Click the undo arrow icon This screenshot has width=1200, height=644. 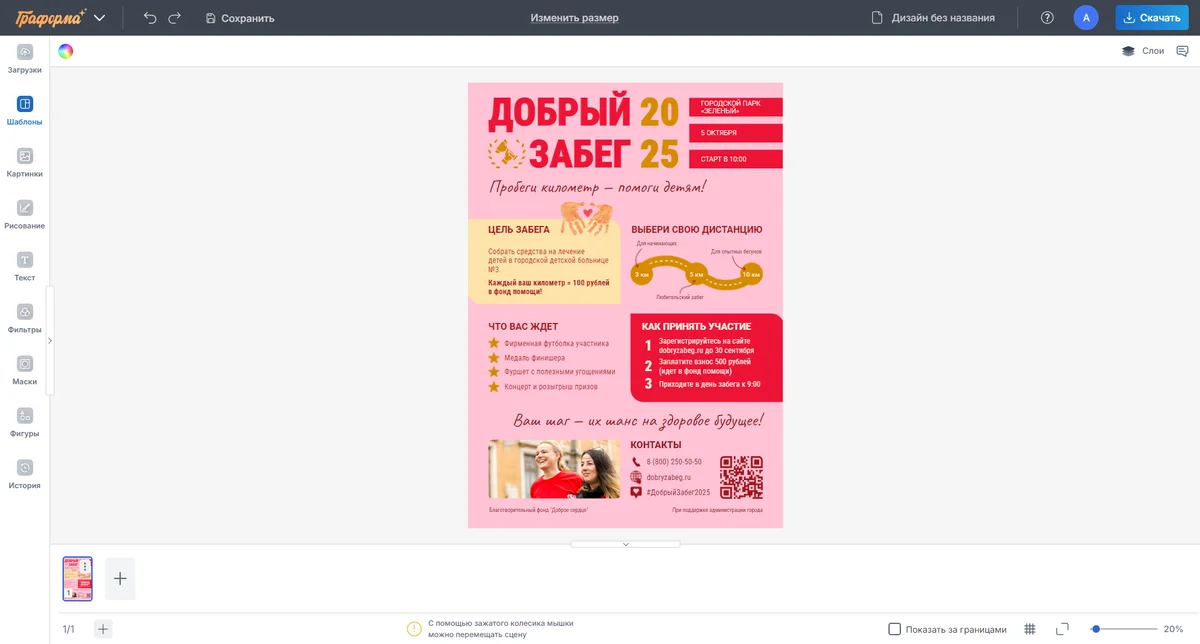pyautogui.click(x=150, y=18)
